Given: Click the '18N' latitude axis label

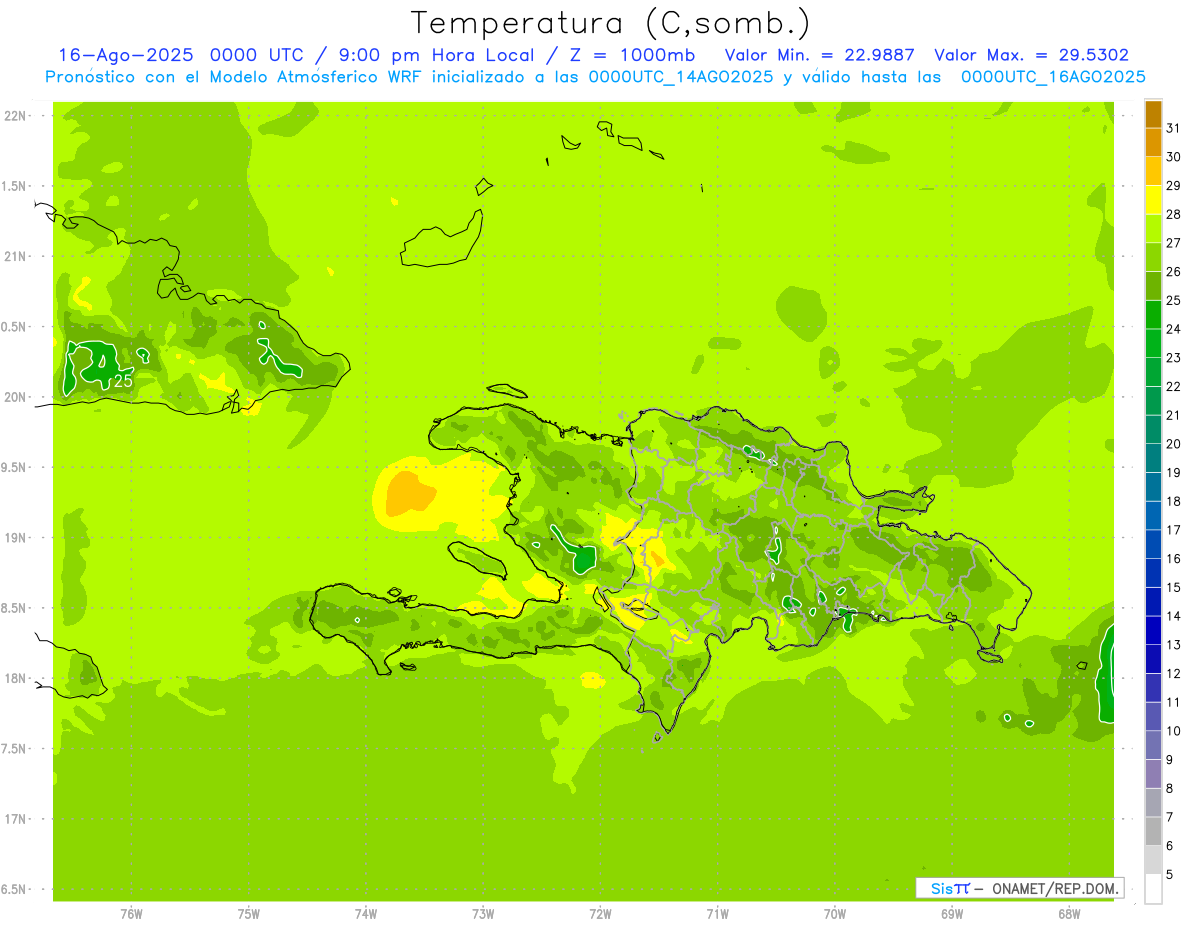Looking at the screenshot, I should coord(17,678).
